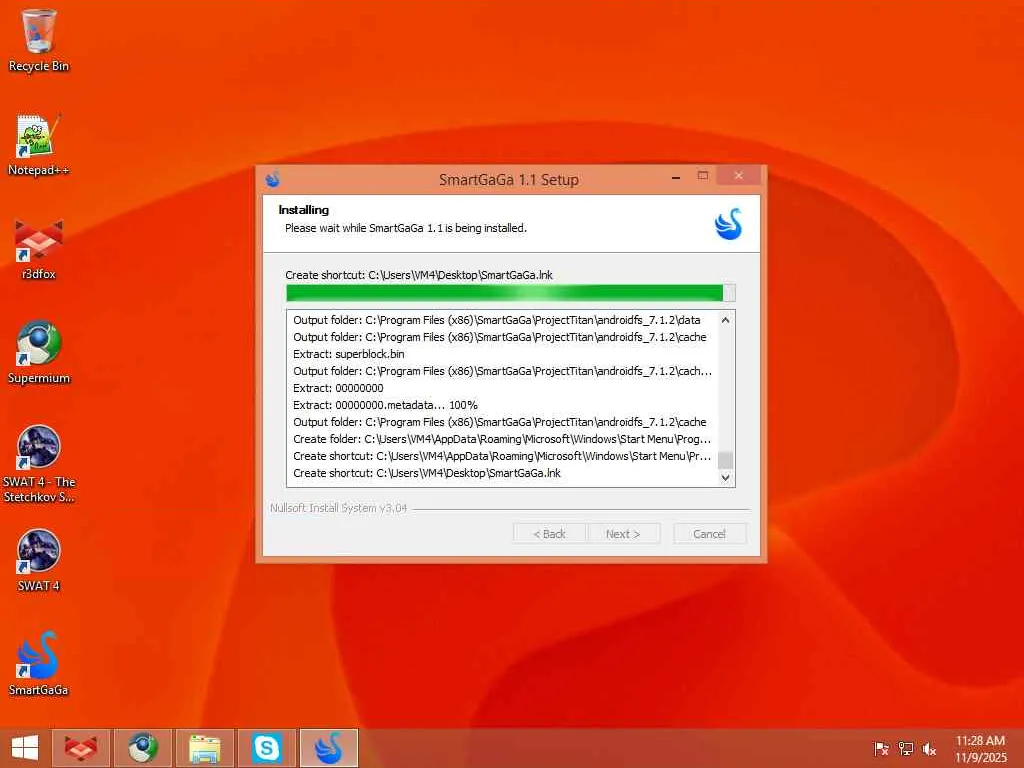Select the SWAT 4 desktop shortcut
Screen dimensions: 1024x768
tap(39, 560)
